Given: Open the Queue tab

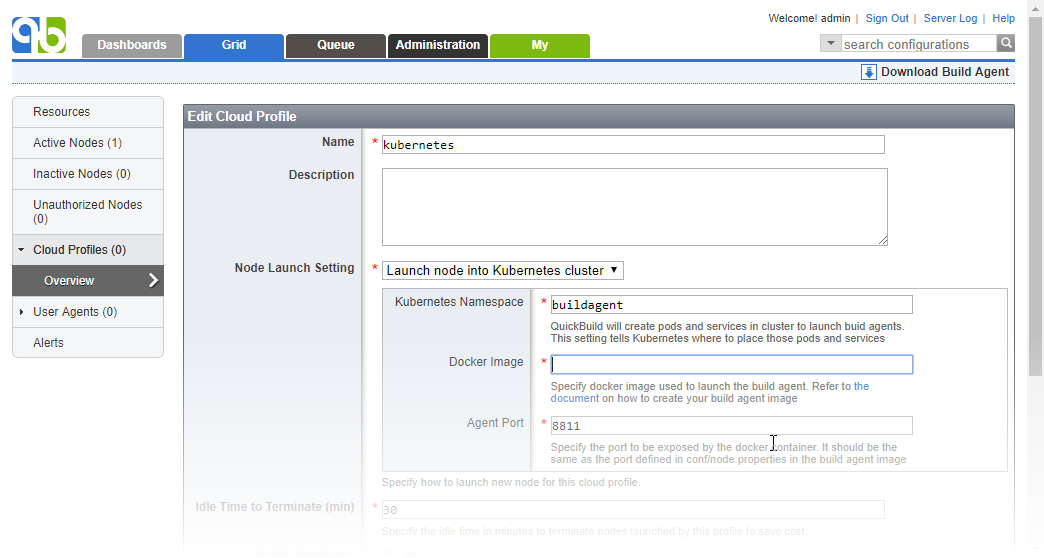Looking at the screenshot, I should [336, 45].
